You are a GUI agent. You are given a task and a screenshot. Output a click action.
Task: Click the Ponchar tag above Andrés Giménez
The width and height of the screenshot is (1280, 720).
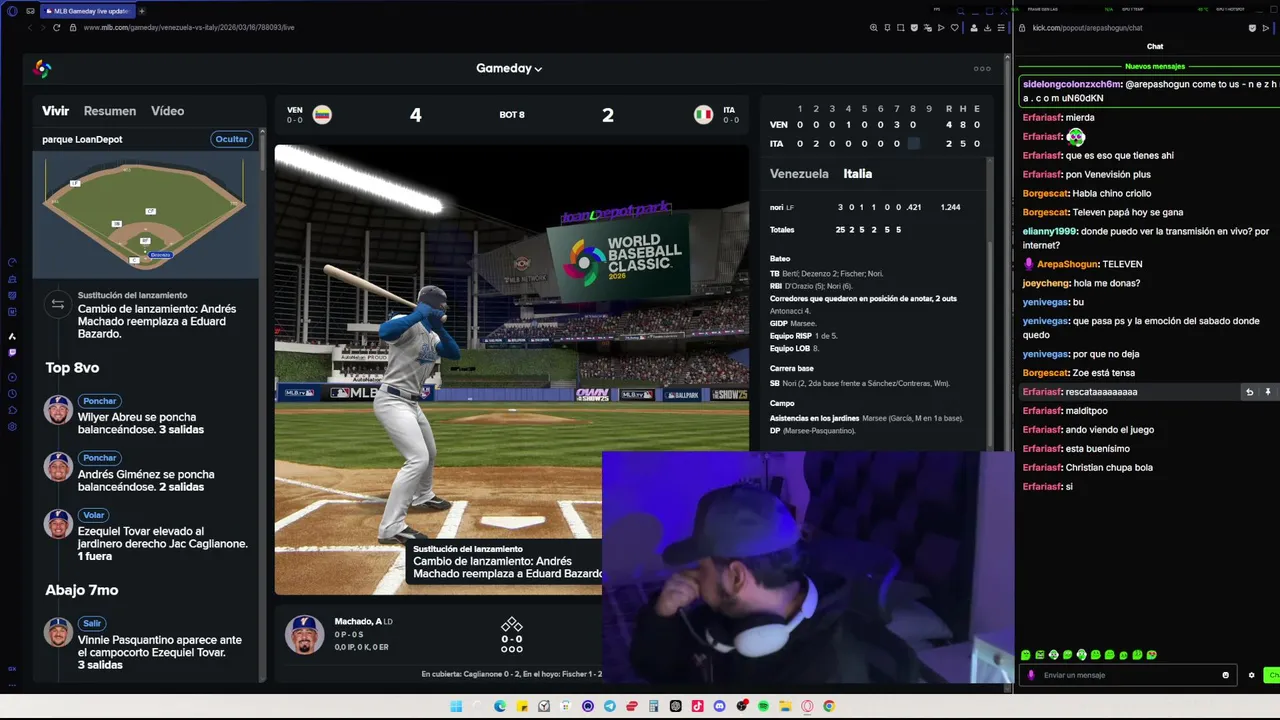click(x=99, y=458)
